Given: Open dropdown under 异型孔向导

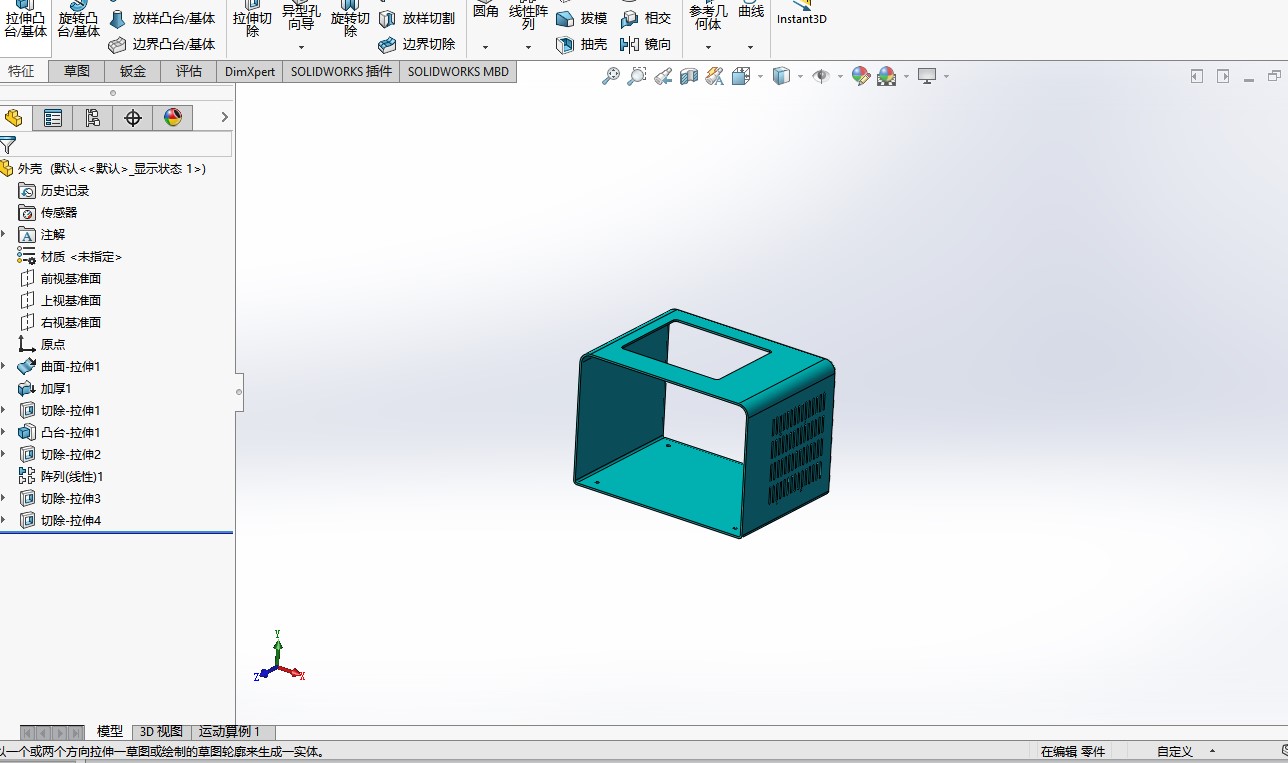Looking at the screenshot, I should pyautogui.click(x=301, y=47).
